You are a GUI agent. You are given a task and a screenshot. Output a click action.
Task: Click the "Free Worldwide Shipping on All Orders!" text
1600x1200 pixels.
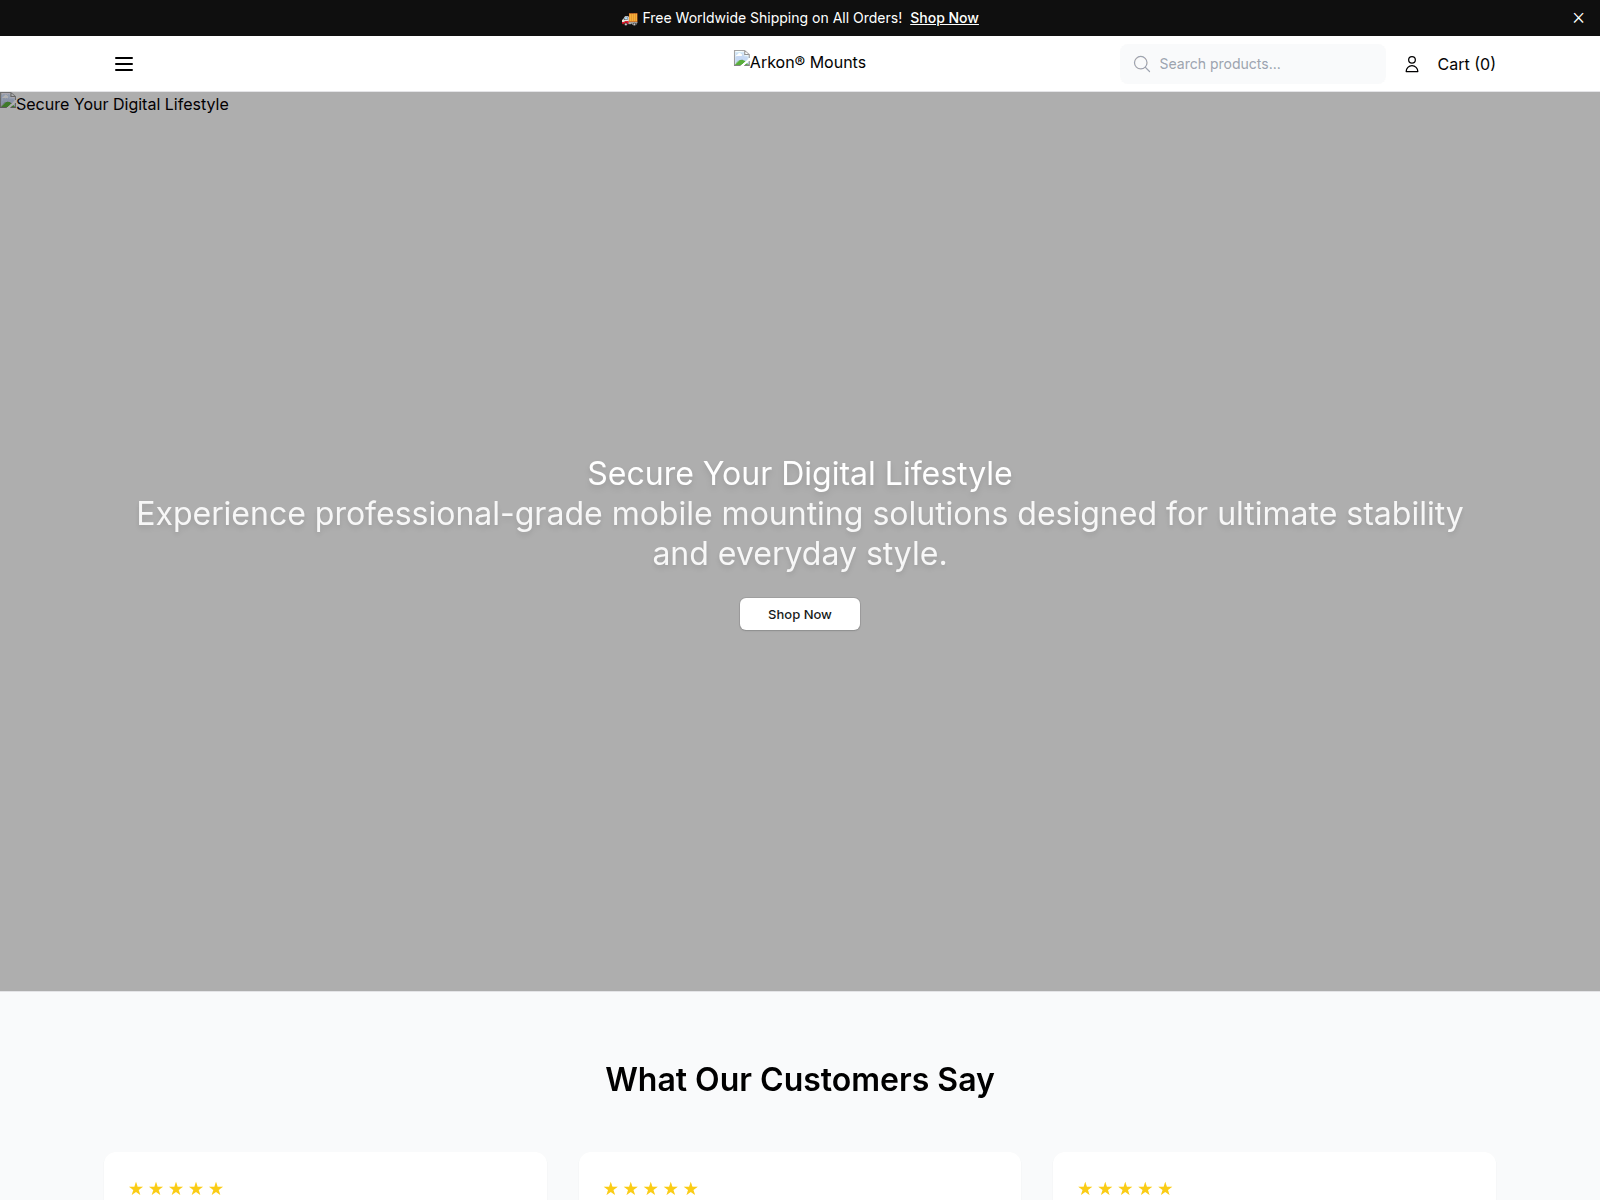[772, 18]
